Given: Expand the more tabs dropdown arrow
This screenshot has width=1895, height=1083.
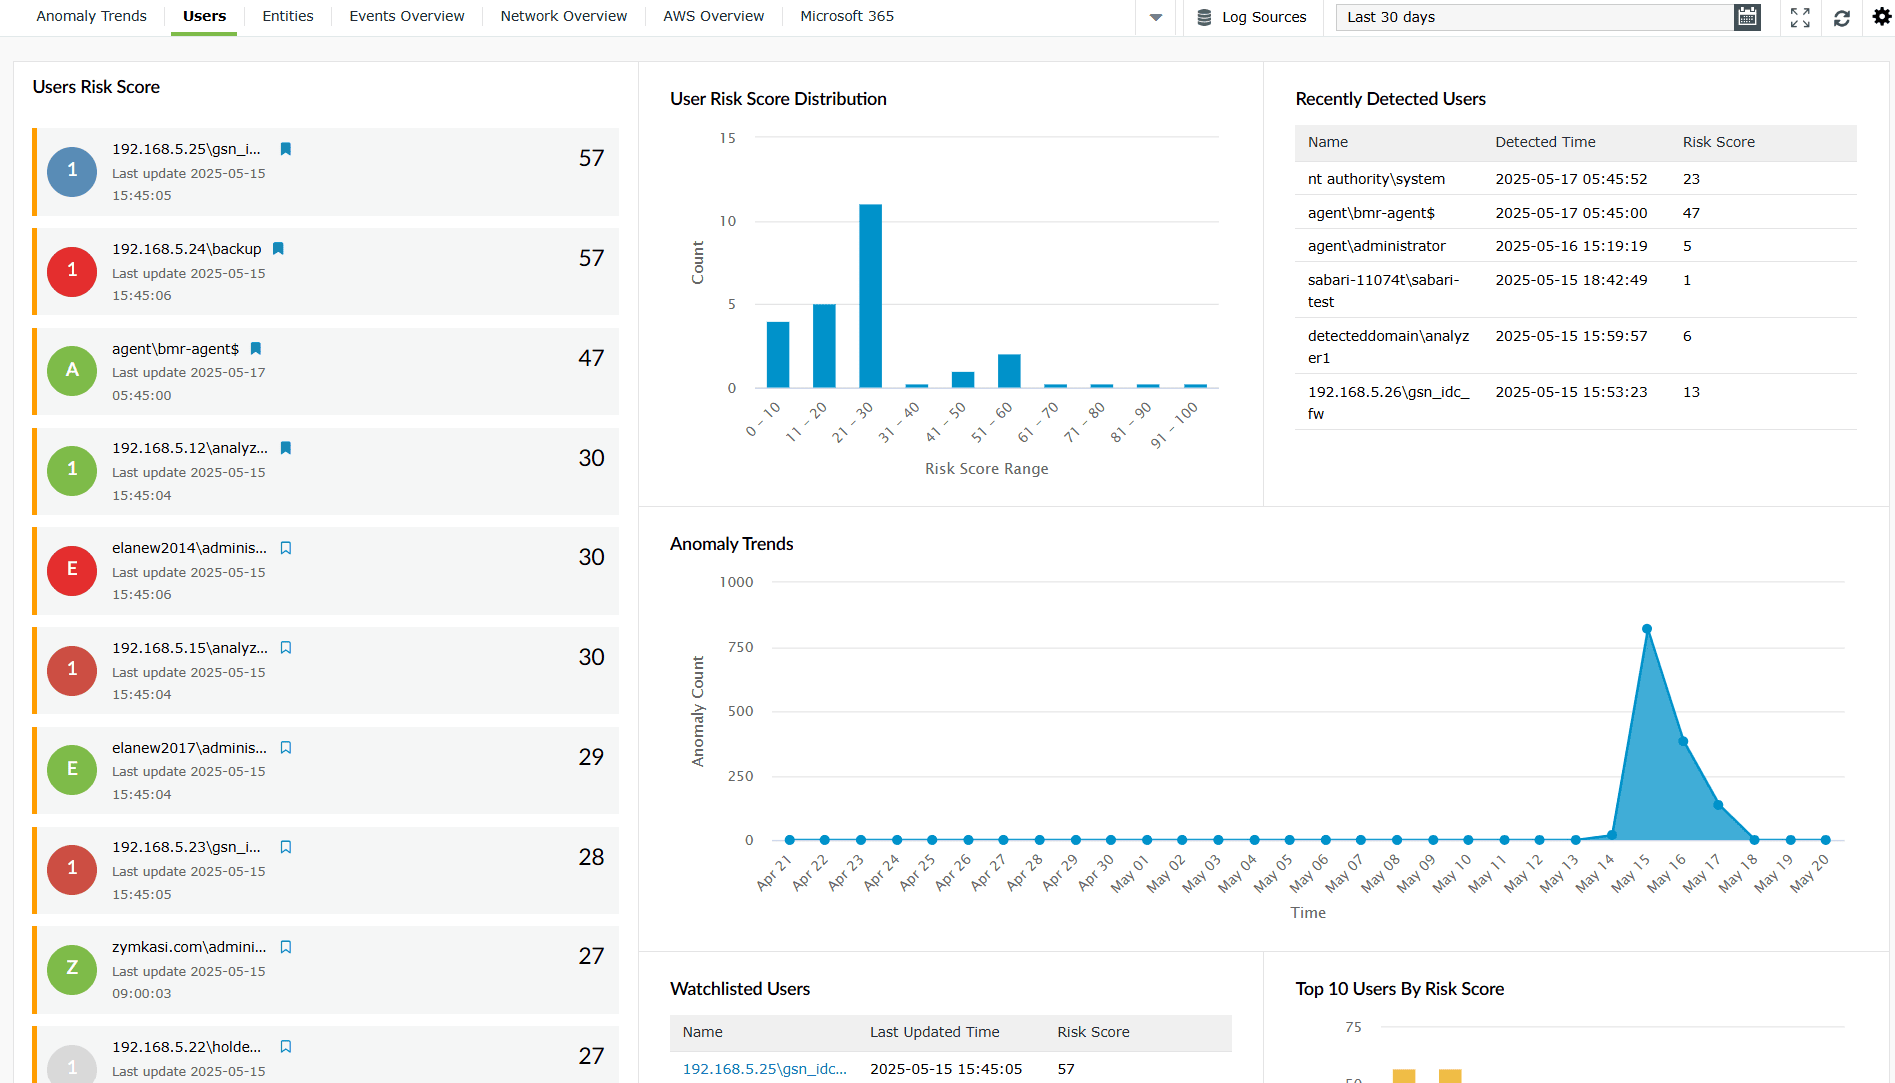Looking at the screenshot, I should [1156, 17].
